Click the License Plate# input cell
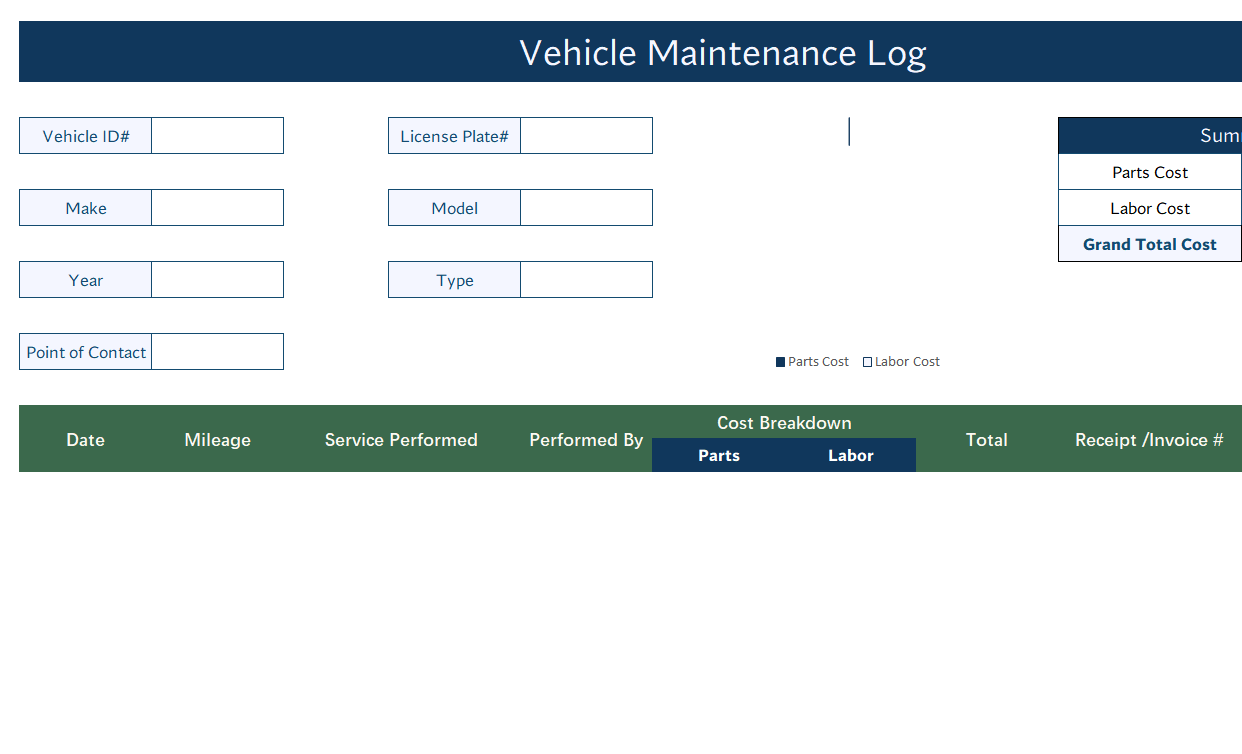Image resolution: width=1242 pixels, height=754 pixels. pos(586,136)
